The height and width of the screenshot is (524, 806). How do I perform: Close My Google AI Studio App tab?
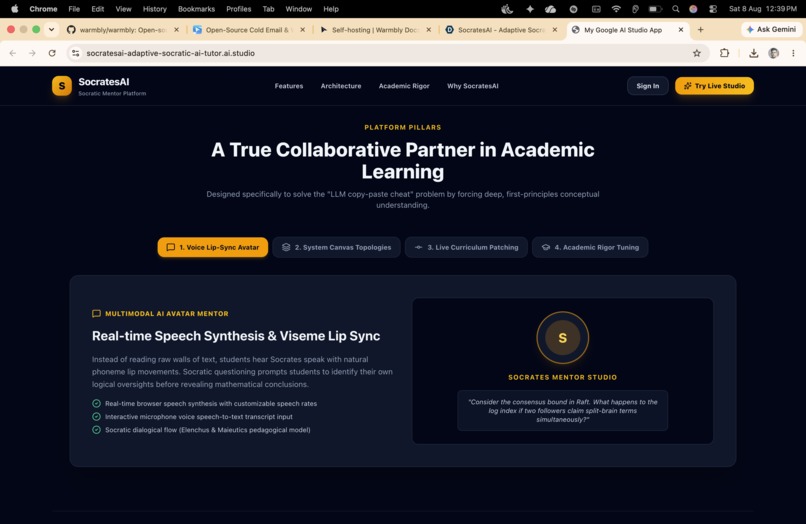click(681, 30)
